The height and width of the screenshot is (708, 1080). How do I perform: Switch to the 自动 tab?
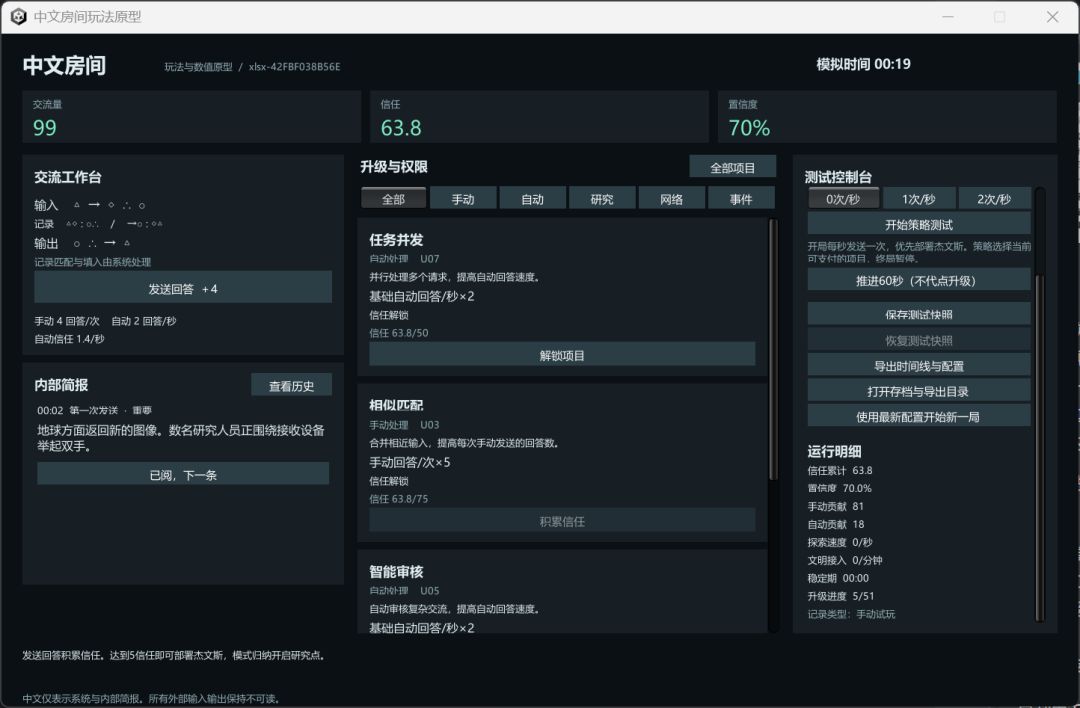(x=532, y=199)
